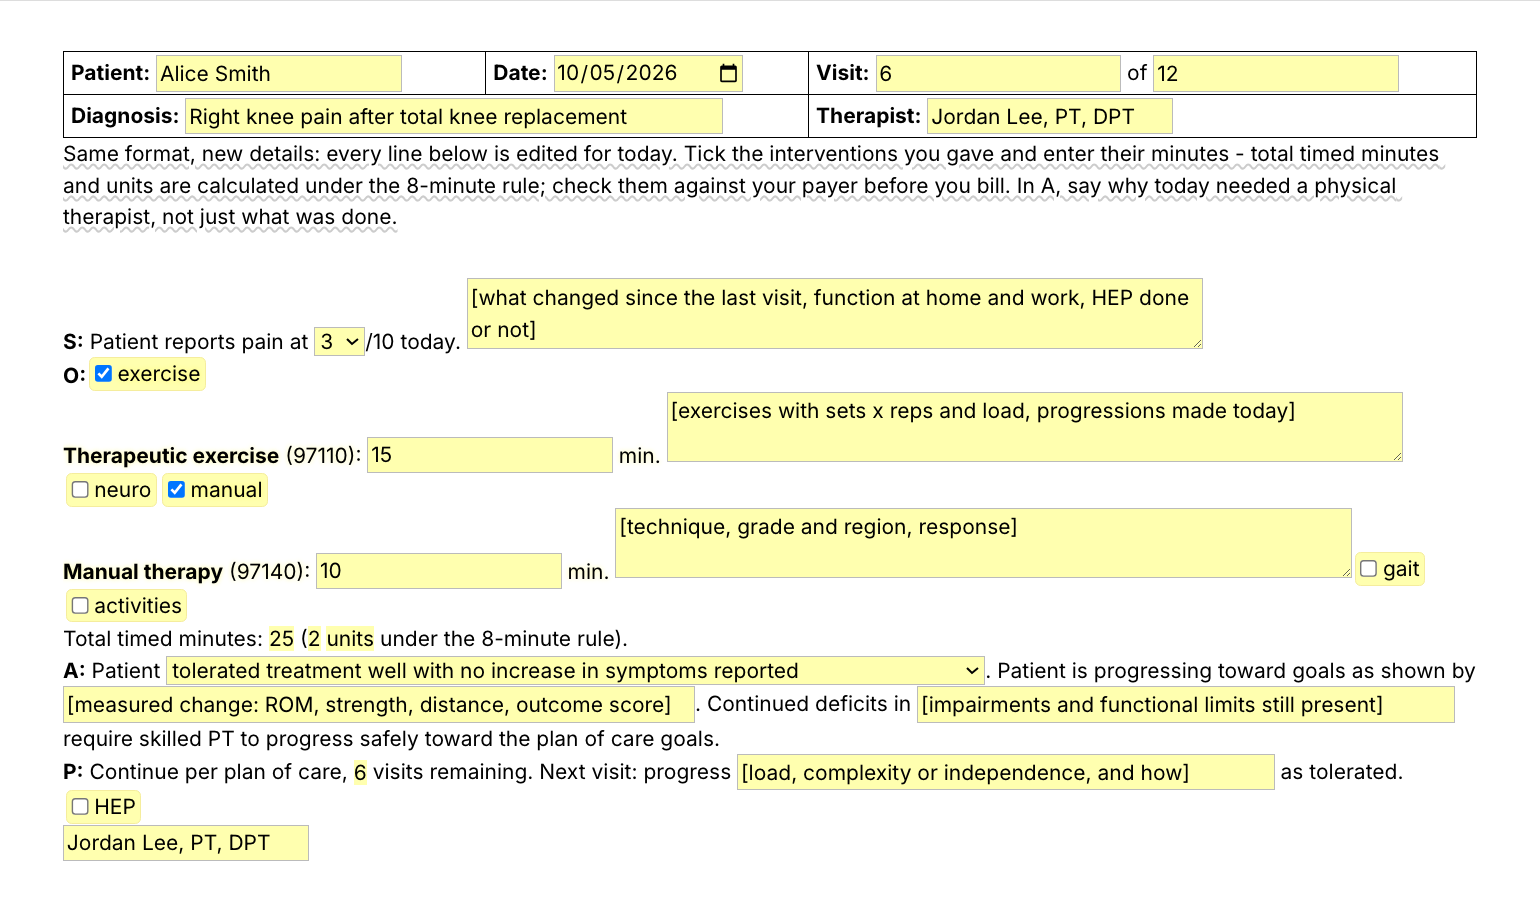1540x907 pixels.
Task: Click the 'Diagnosis:' label
Action: [x=125, y=116]
